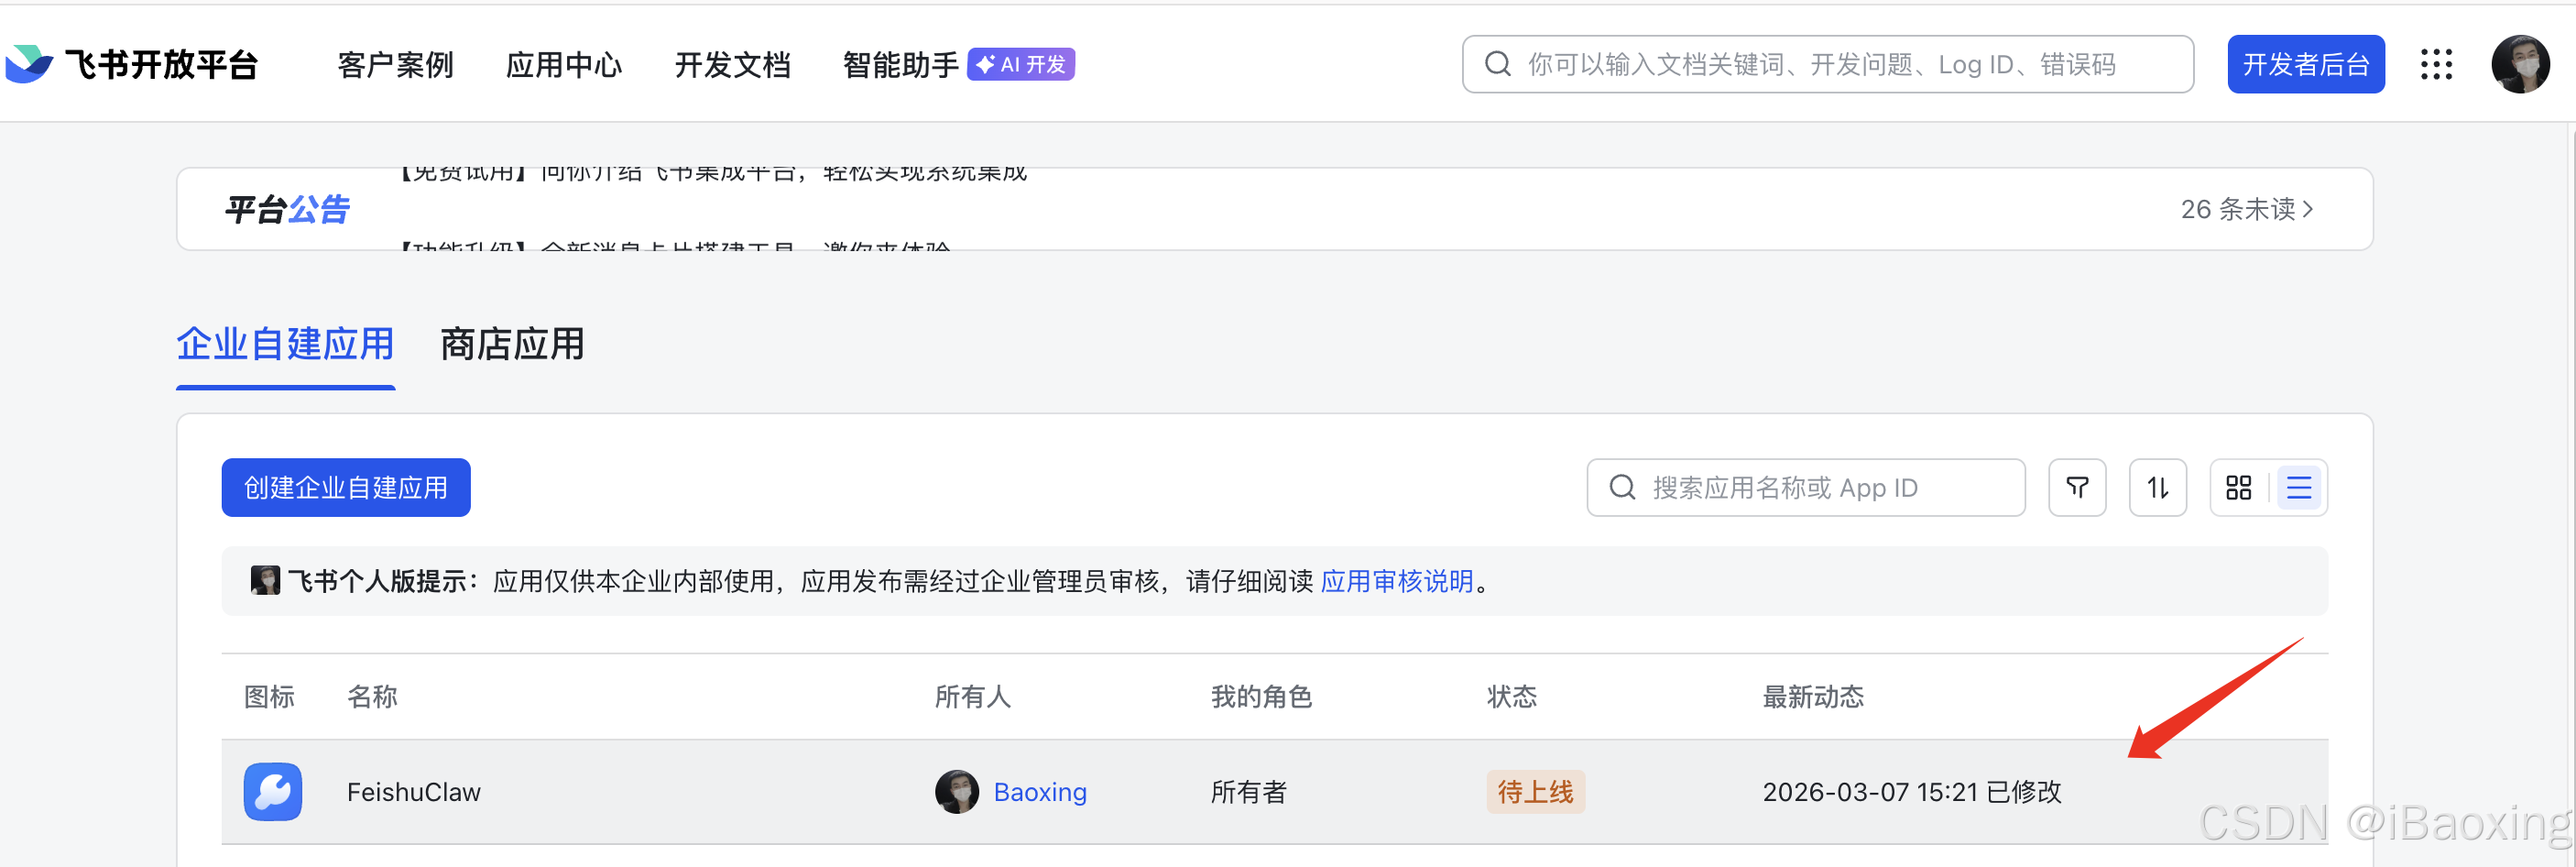Screen dimensions: 2576x867
Task: Open 应用中心 in the navigation bar
Action: coord(563,63)
